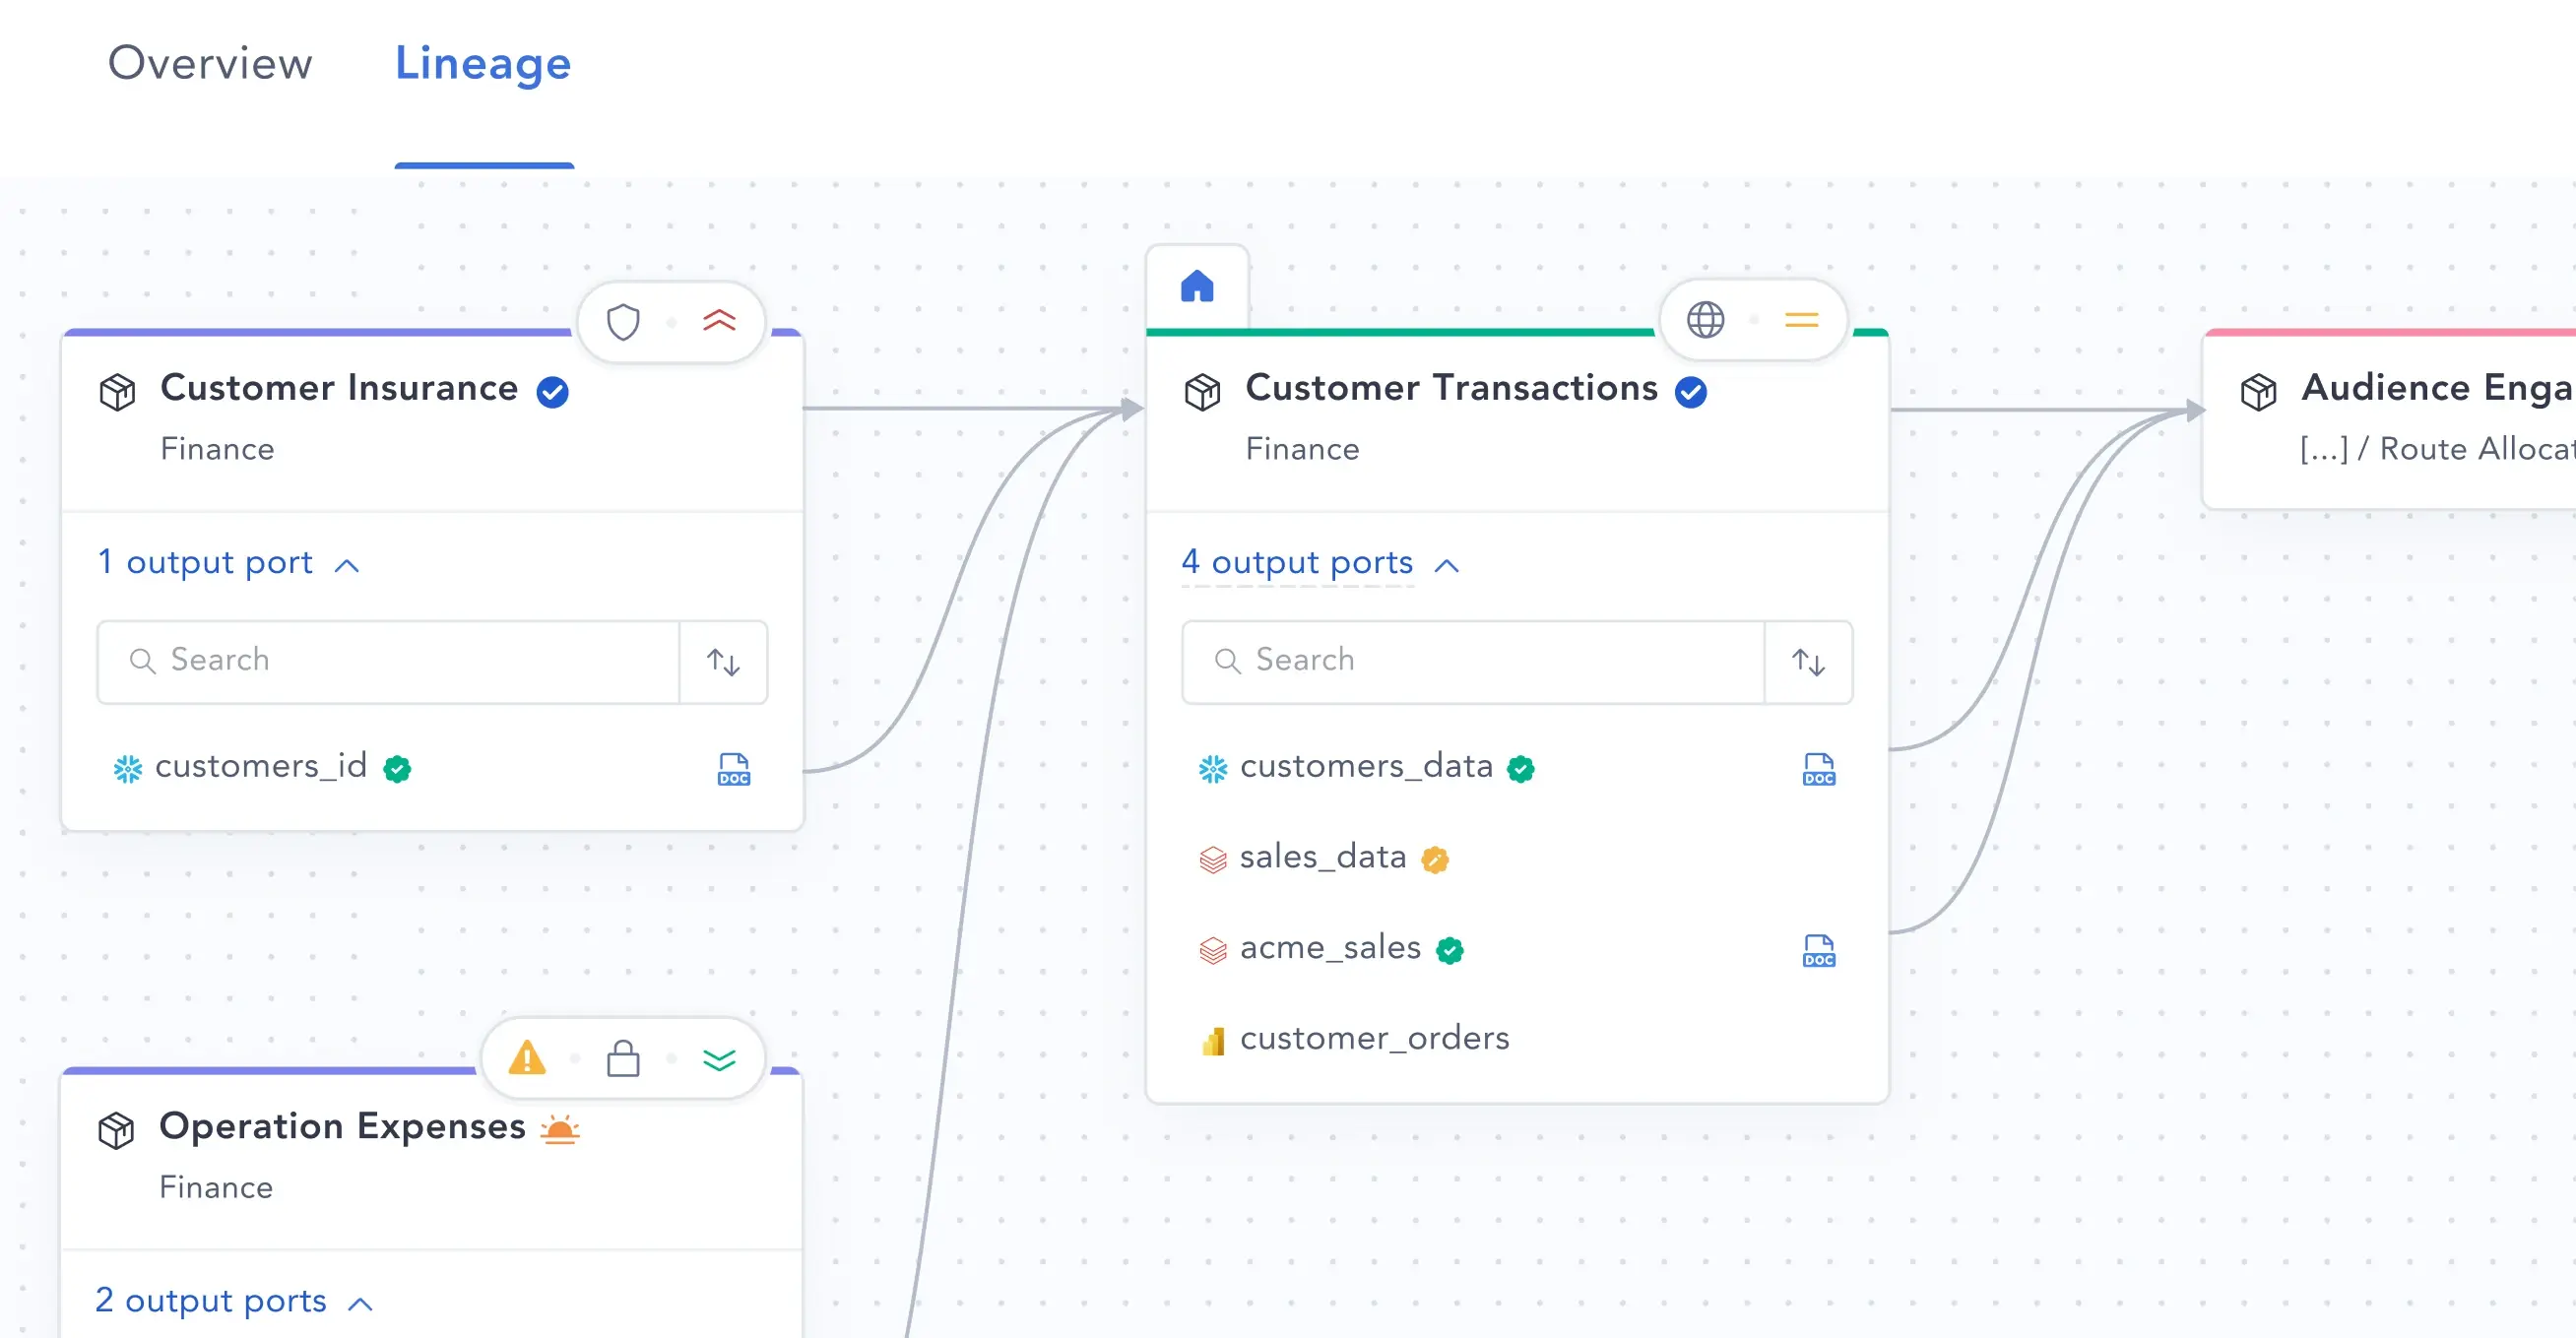
Task: Click the snowflake icon next to customers_data
Action: pos(1213,769)
